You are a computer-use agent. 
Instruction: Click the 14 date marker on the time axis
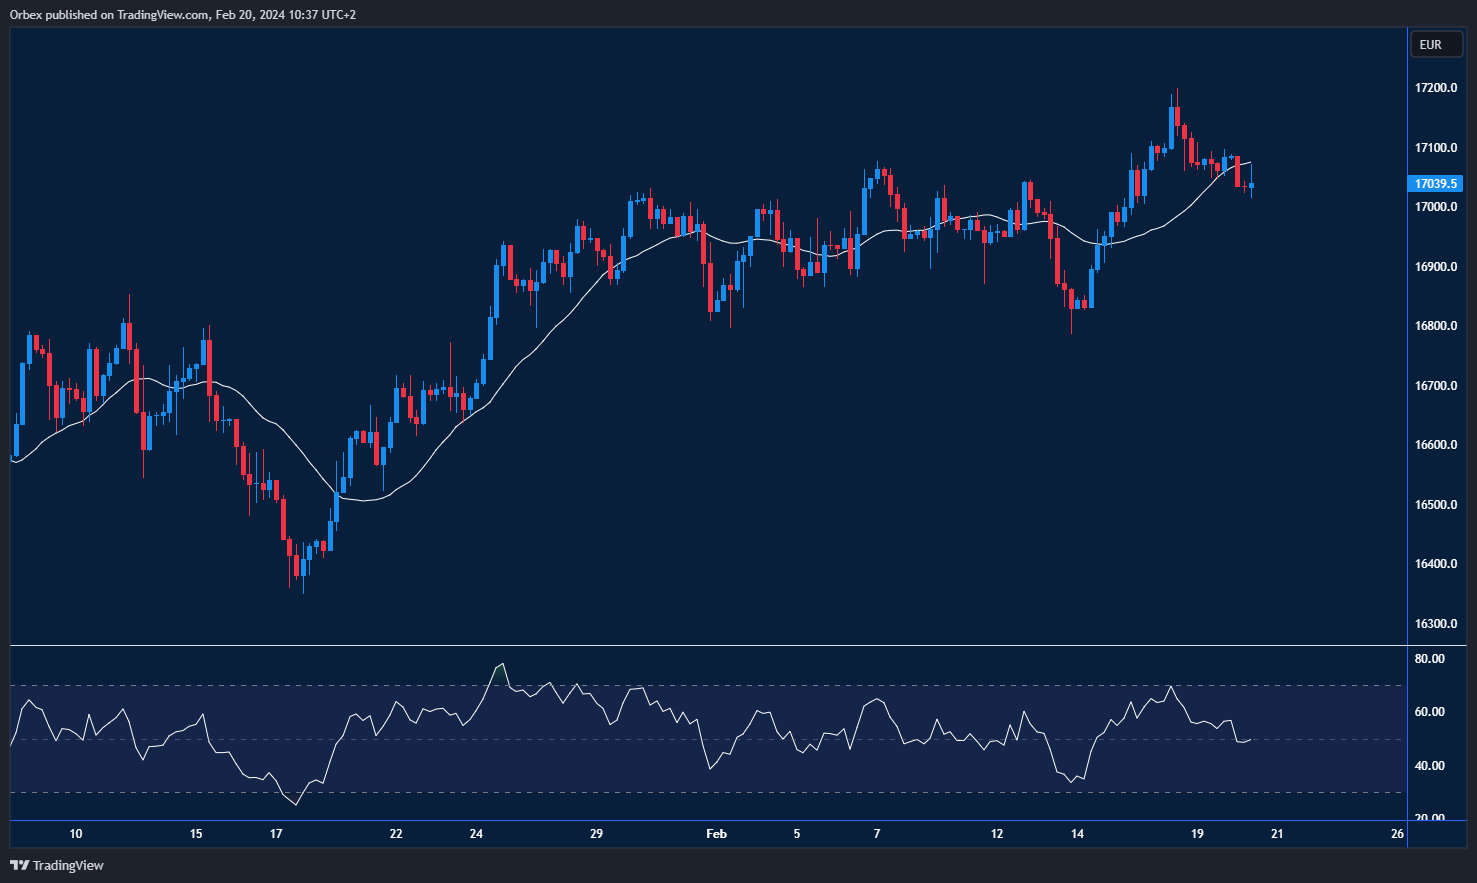click(x=1077, y=834)
